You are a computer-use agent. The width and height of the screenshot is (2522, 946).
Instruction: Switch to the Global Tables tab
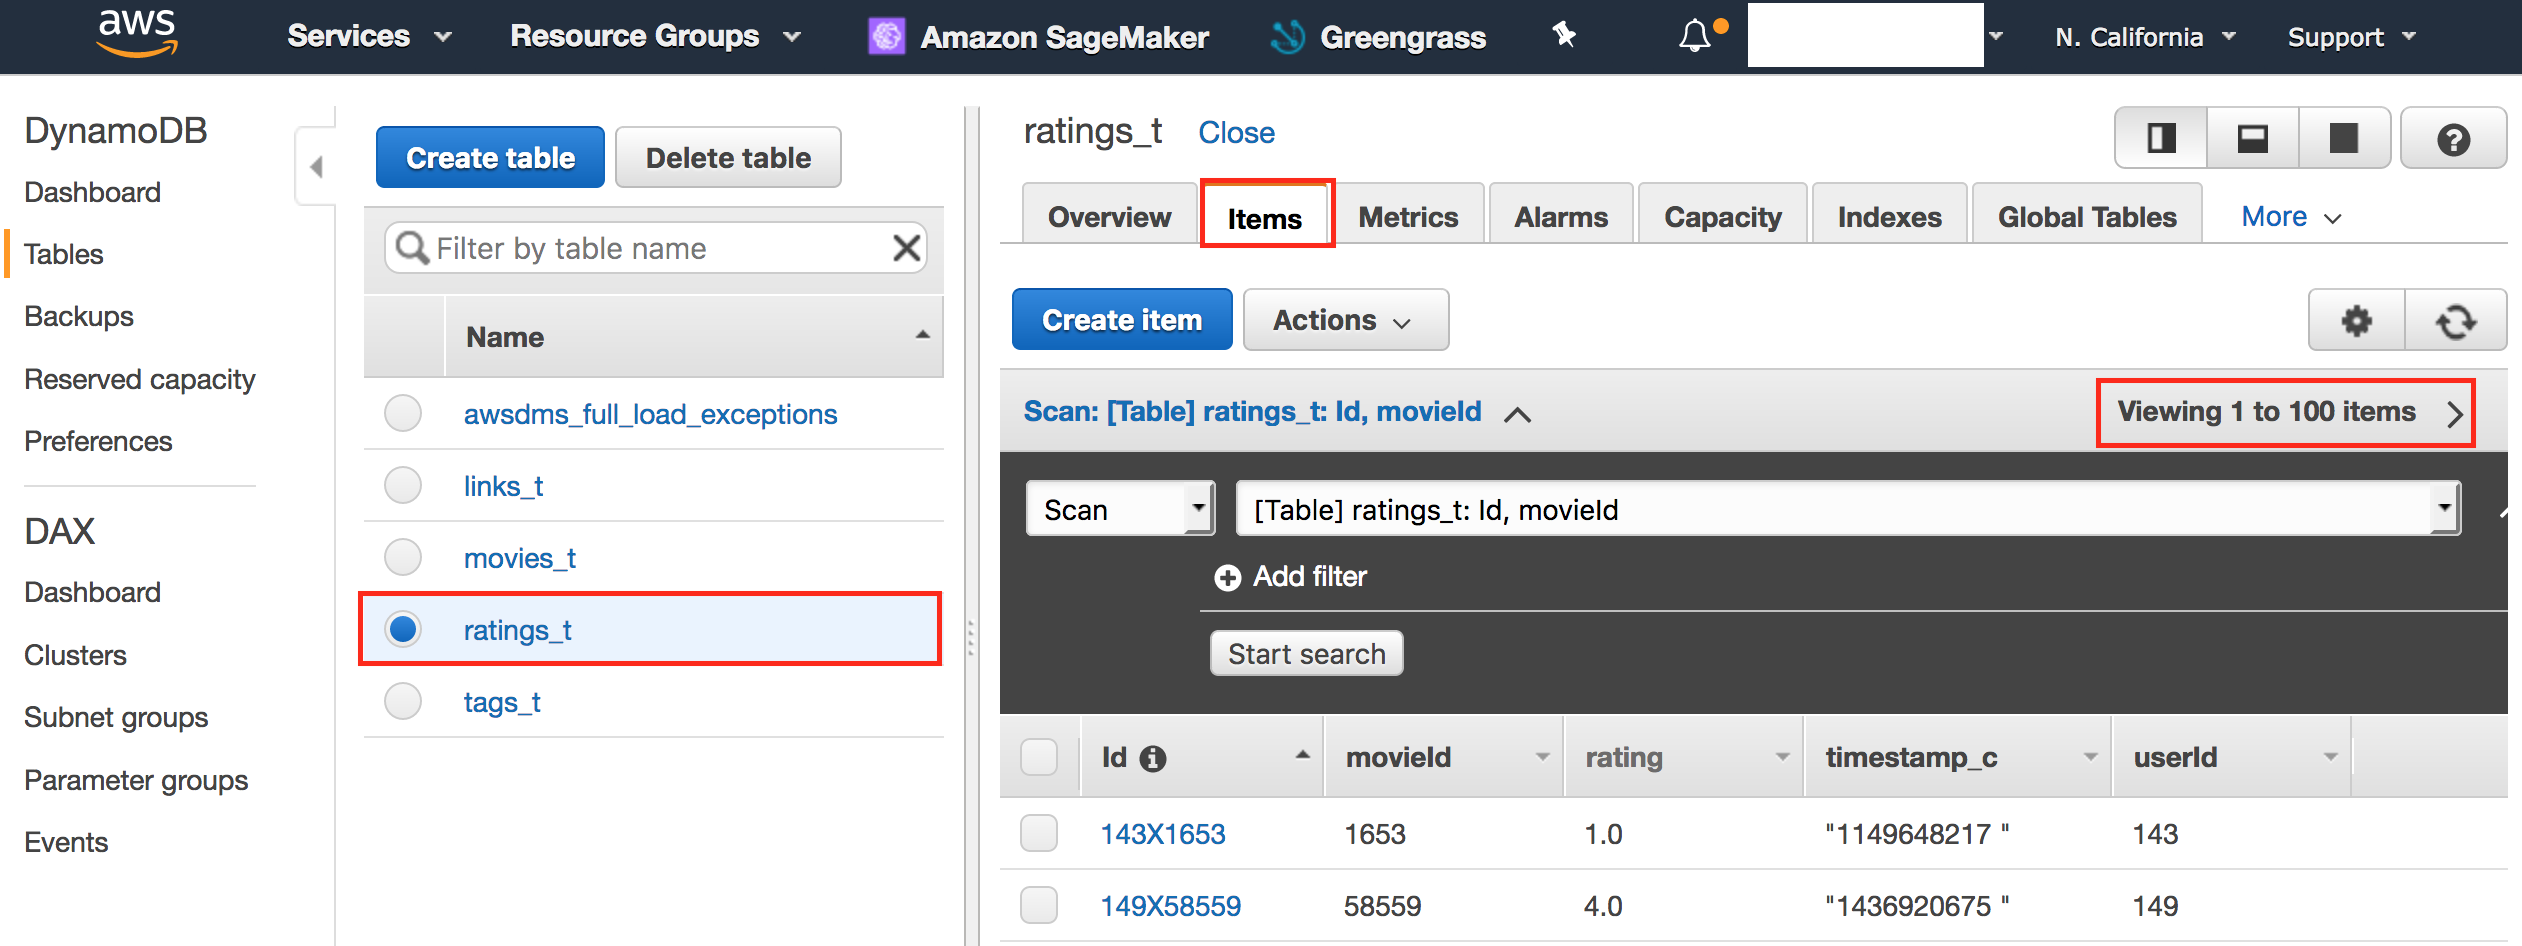coord(2087,216)
